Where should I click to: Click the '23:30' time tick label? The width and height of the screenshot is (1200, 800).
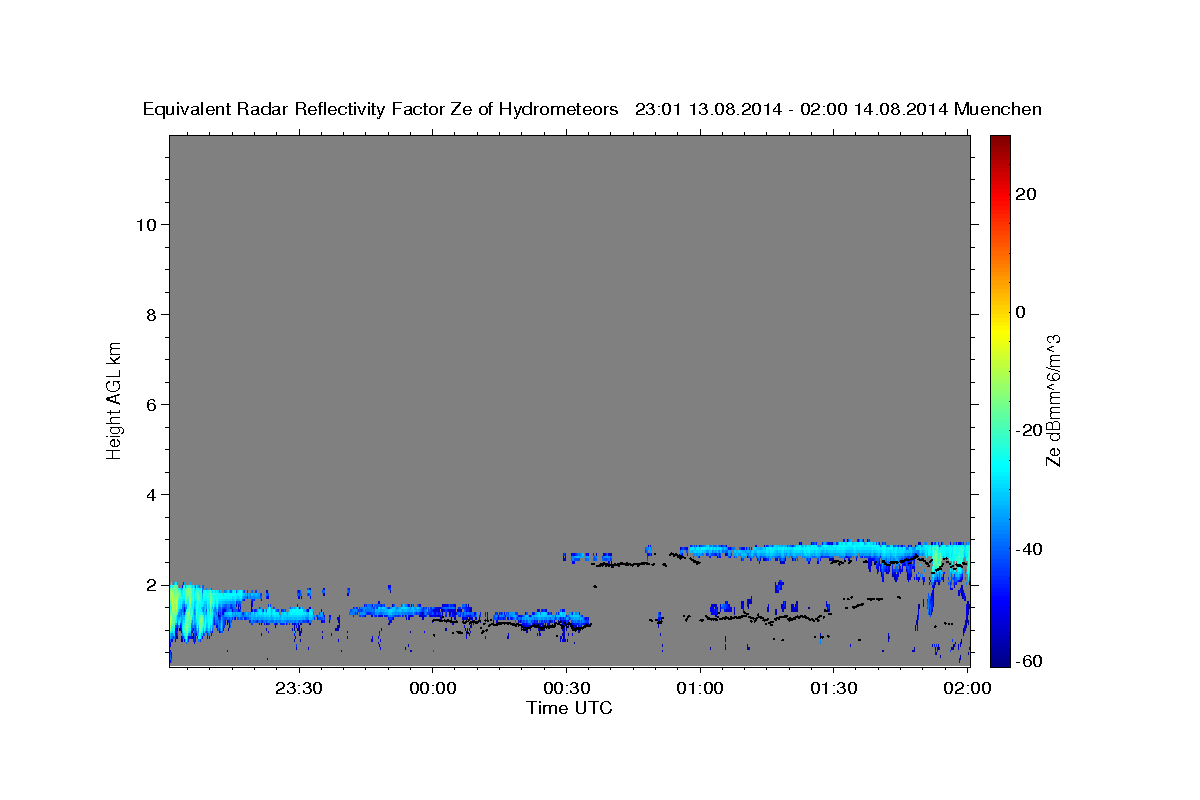point(299,688)
